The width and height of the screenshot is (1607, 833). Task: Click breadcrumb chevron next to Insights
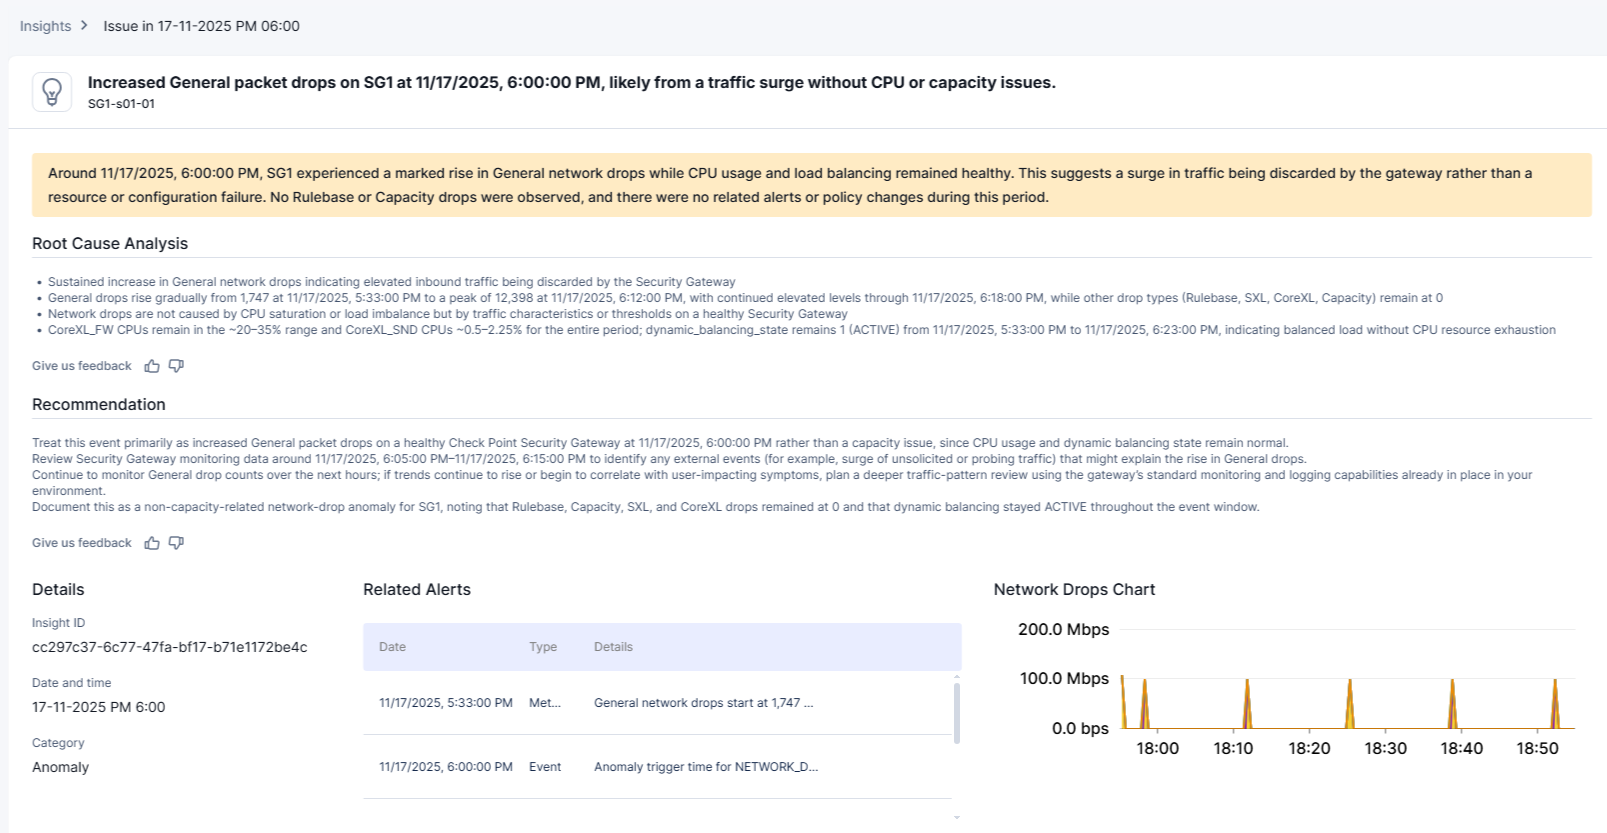point(84,26)
